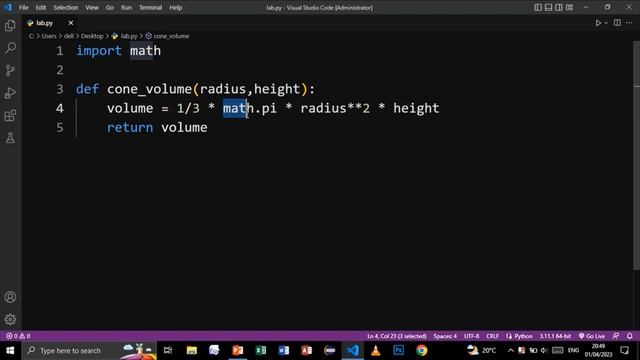Close the lab.py tab

[71, 23]
